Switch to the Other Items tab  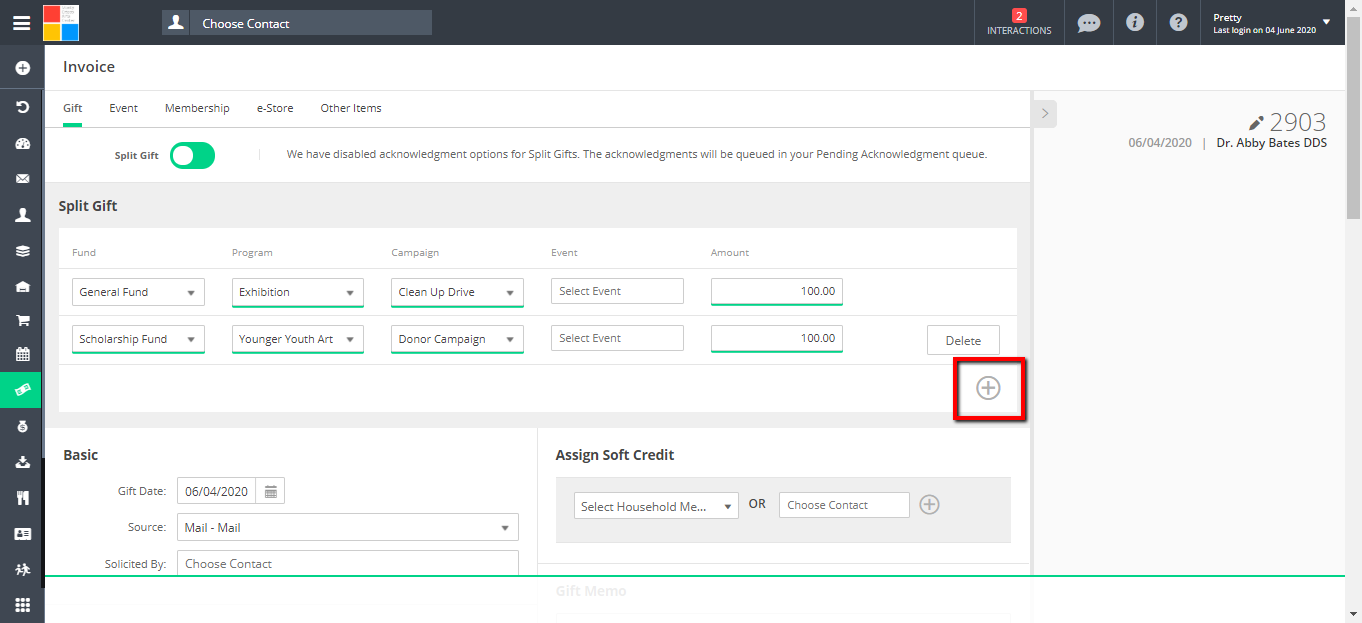click(x=351, y=108)
